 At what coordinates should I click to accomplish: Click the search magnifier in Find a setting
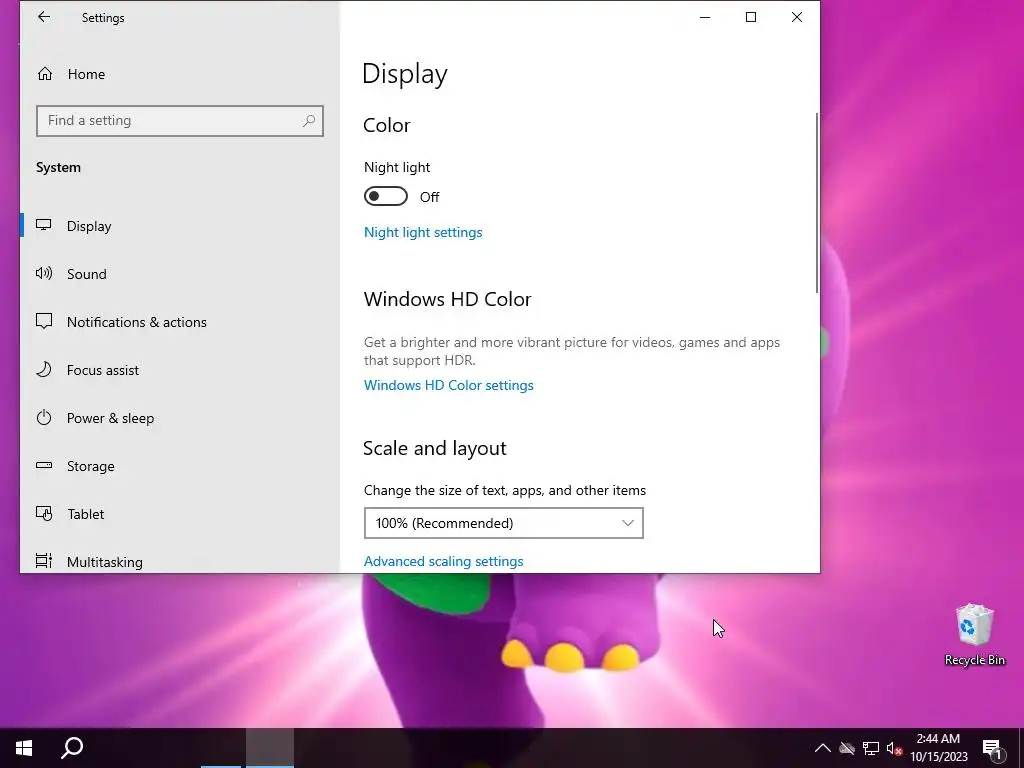pyautogui.click(x=309, y=120)
